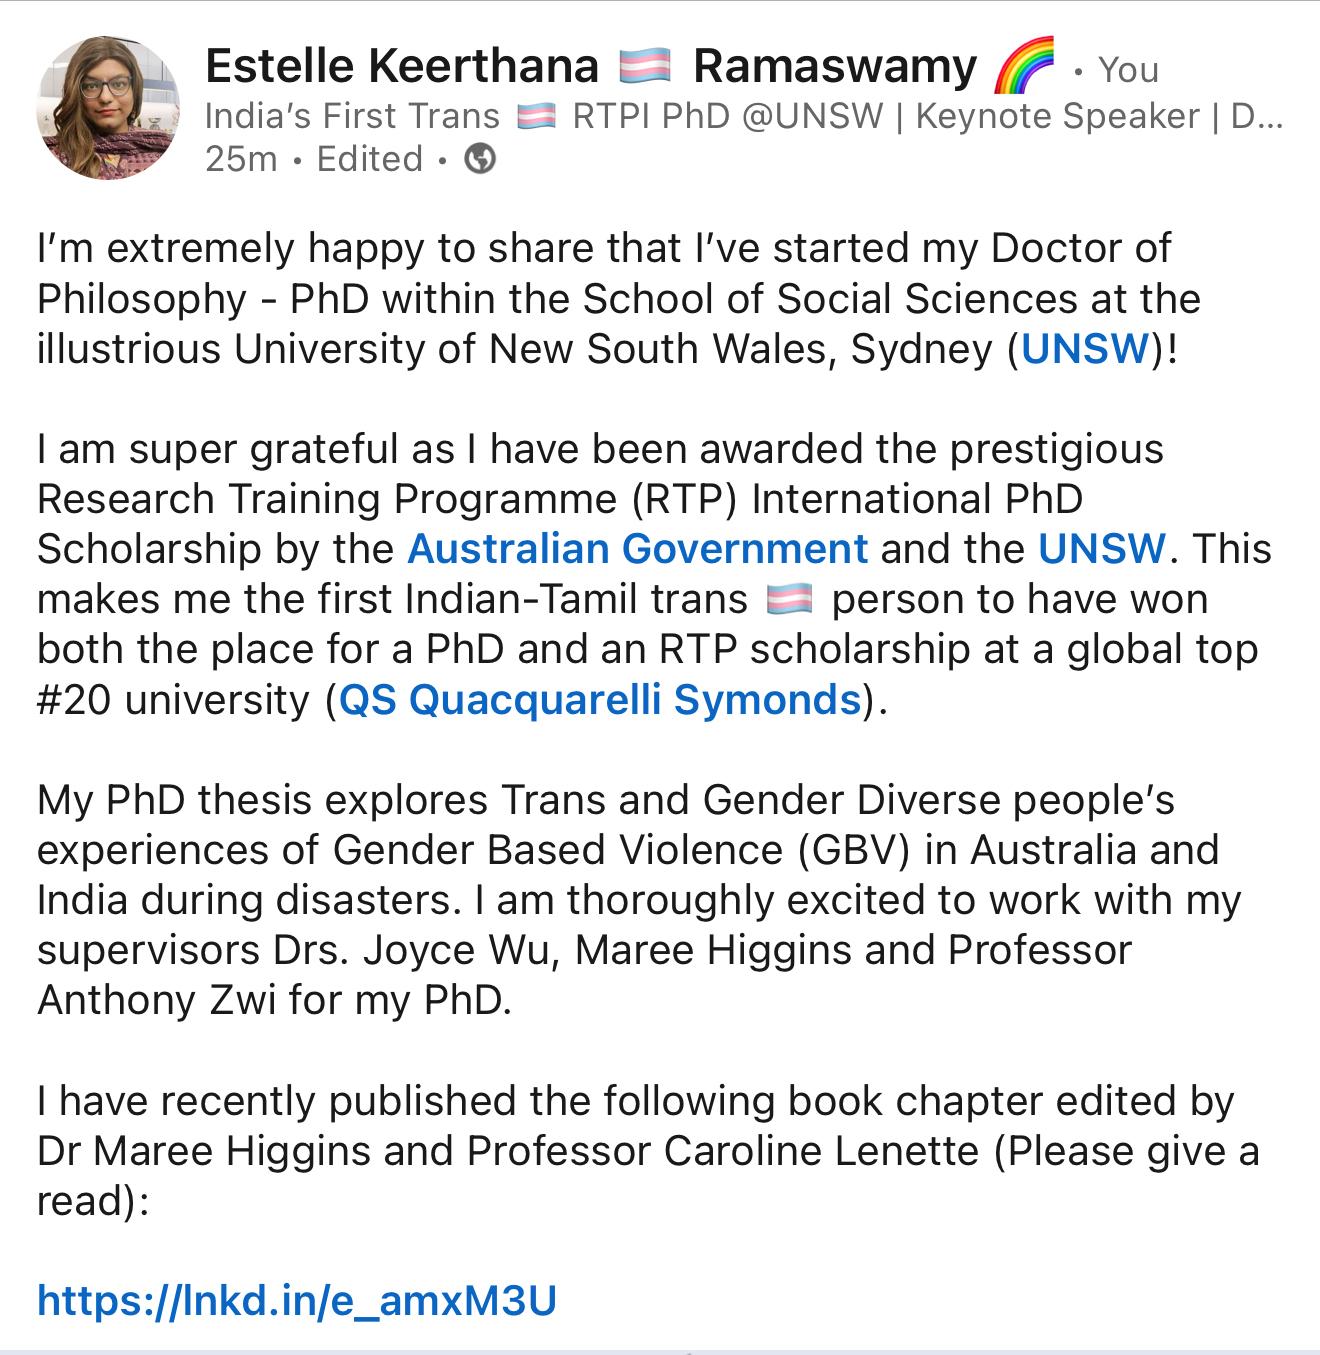1320x1355 pixels.
Task: Click the trans flag emoji in the headline
Action: 536,117
